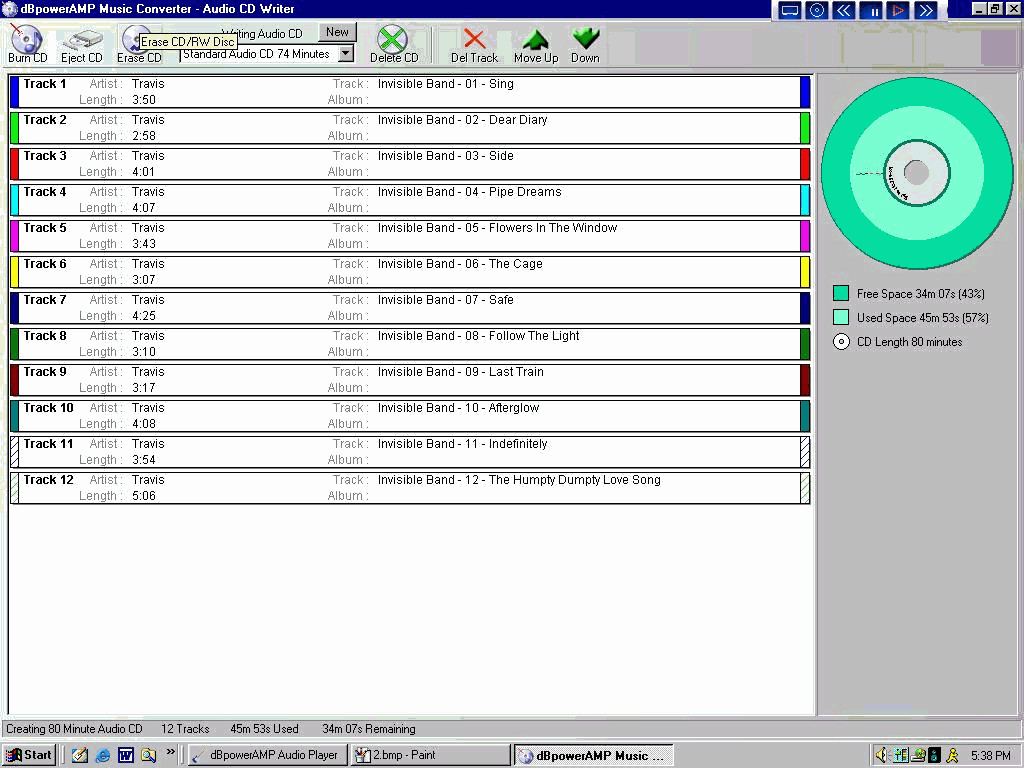1024x768 pixels.
Task: Skip to previous track in mini-player
Action: coord(844,10)
